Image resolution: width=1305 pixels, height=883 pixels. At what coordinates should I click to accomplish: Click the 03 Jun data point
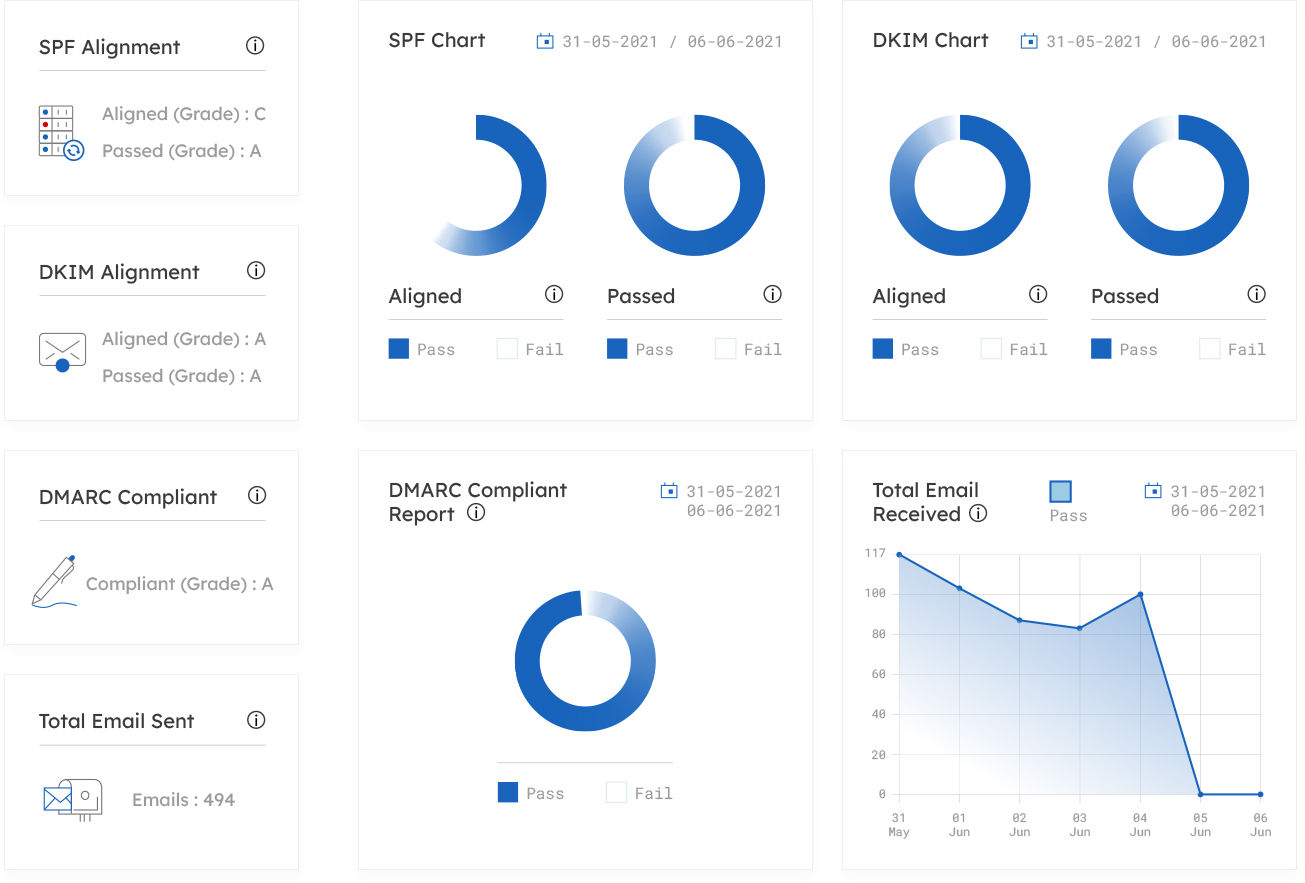coord(1080,628)
